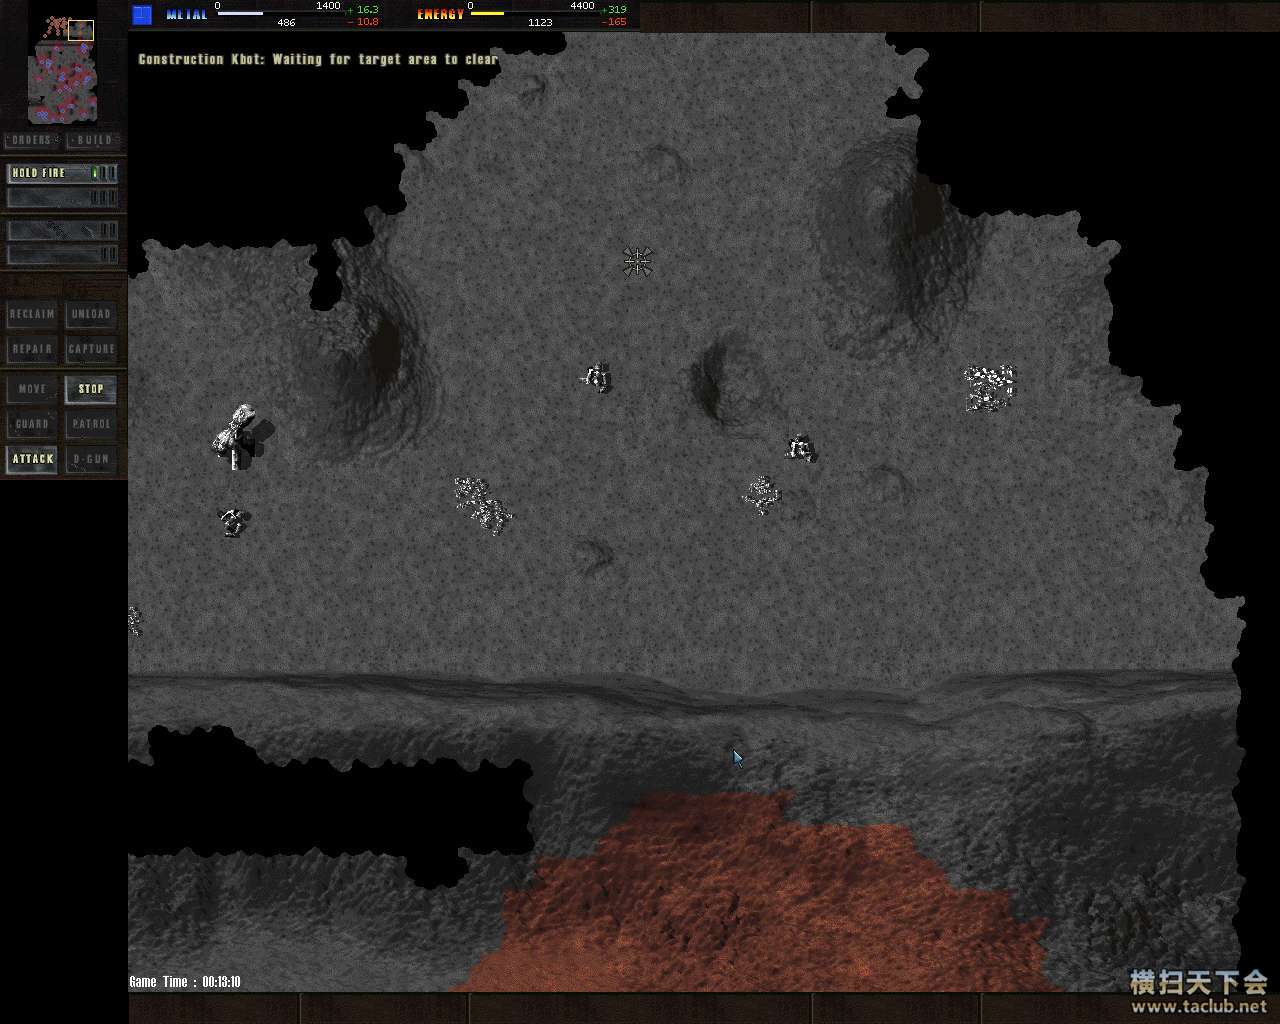Select the Kbot below the tall tower
The width and height of the screenshot is (1280, 1024).
[x=233, y=521]
